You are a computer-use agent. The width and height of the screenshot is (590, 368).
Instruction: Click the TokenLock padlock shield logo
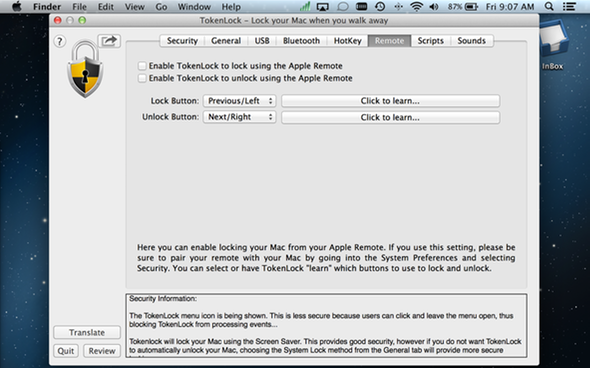coord(85,70)
